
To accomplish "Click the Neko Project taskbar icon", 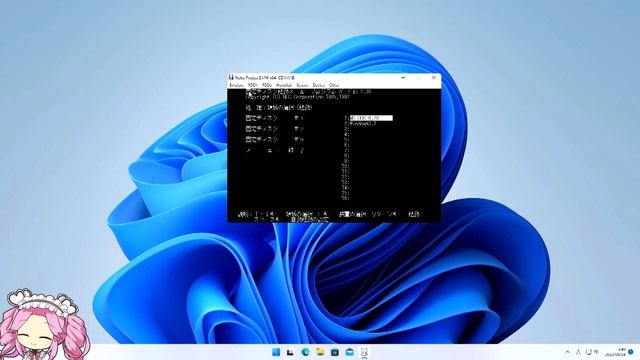I will tap(364, 352).
